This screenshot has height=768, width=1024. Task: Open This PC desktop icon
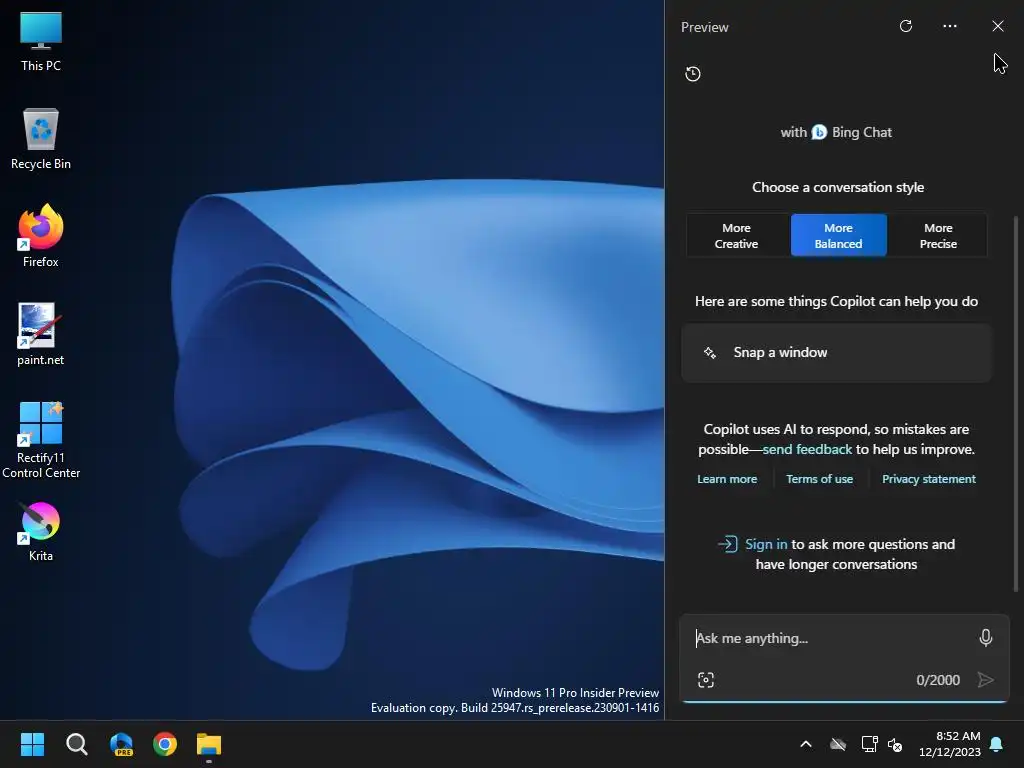point(40,42)
